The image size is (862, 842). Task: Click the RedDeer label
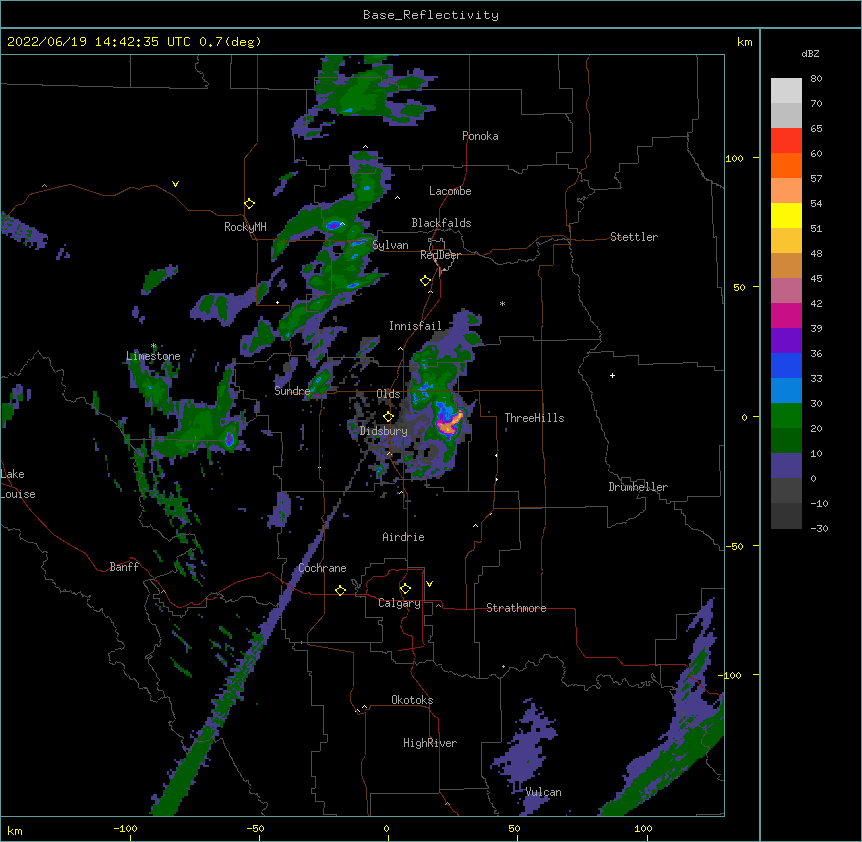point(440,255)
